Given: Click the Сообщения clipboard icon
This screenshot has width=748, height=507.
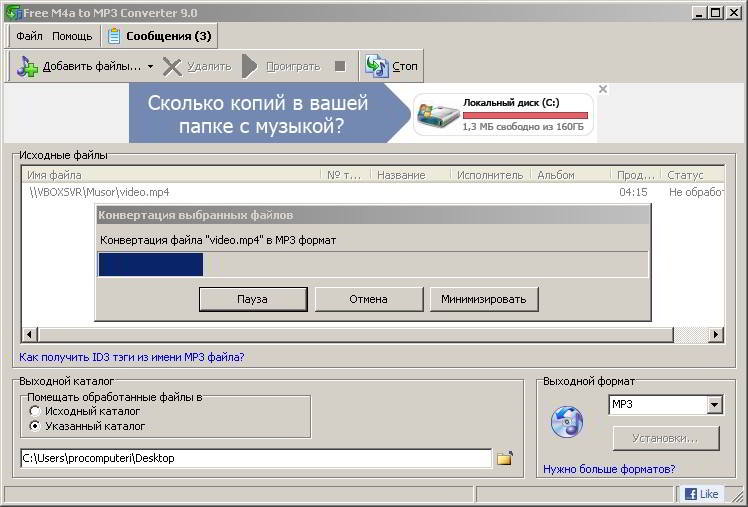Looking at the screenshot, I should pyautogui.click(x=114, y=36).
